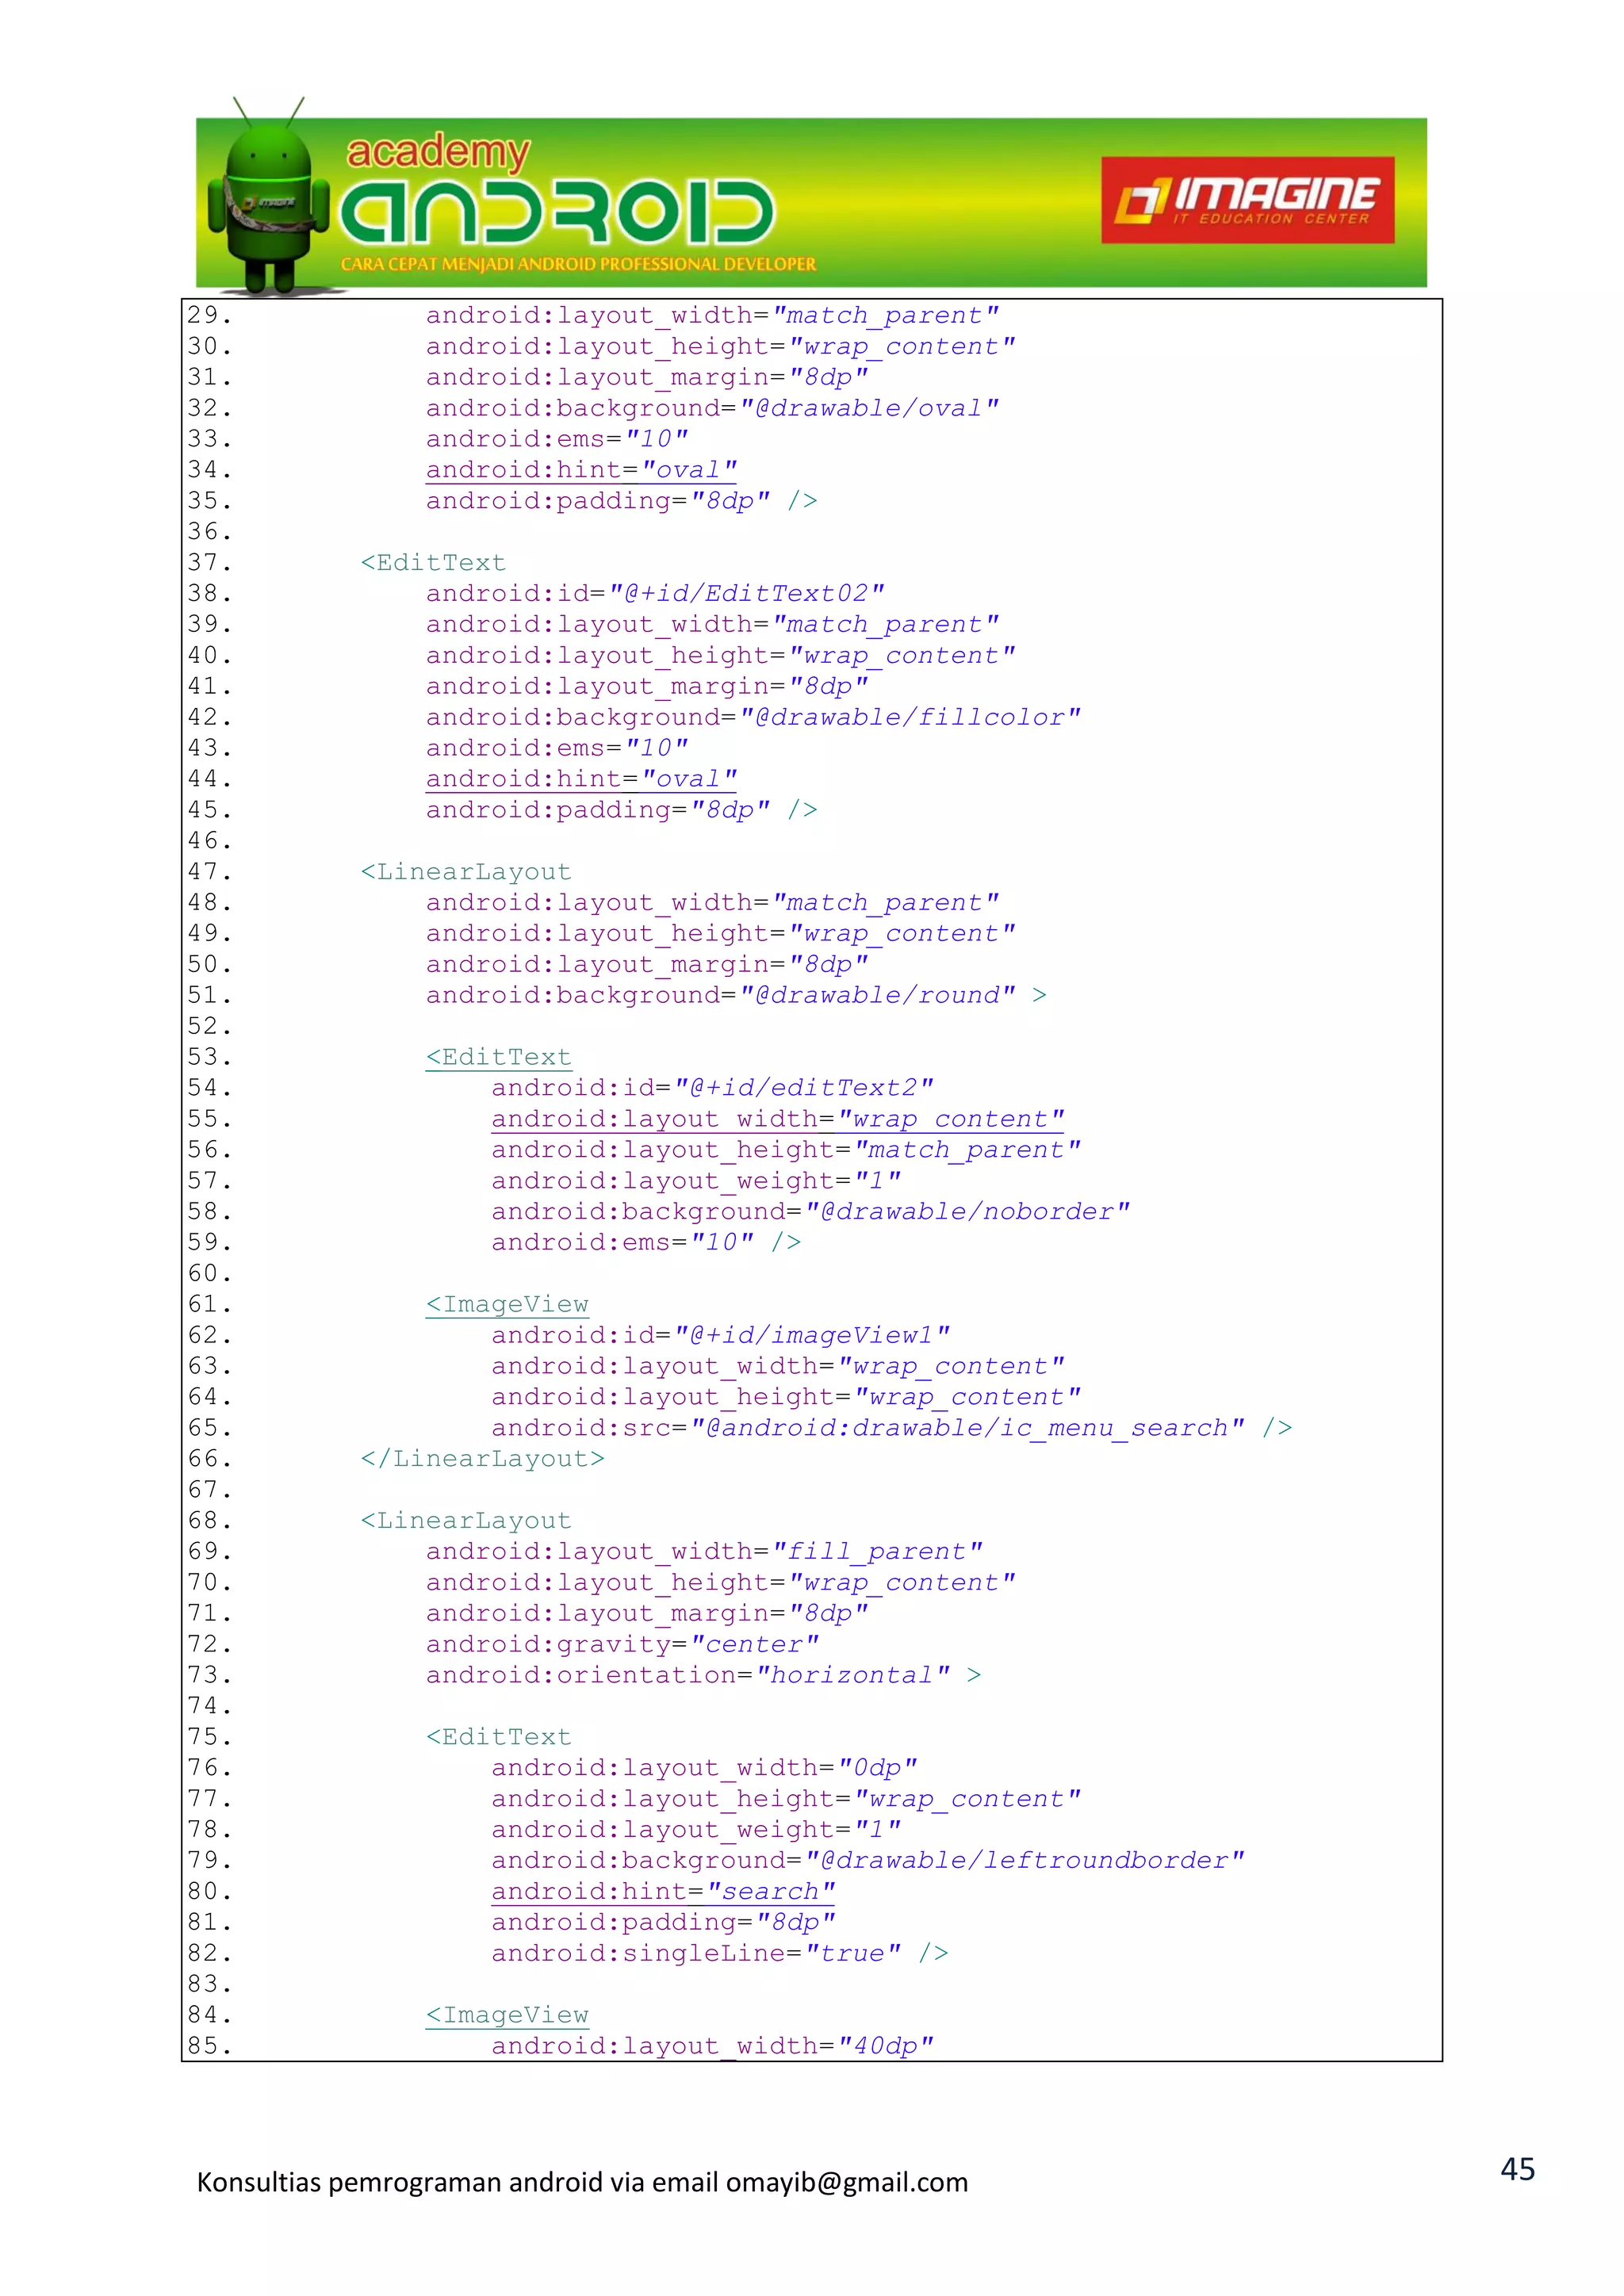Click android:layout_weight="1" on line 57

(696, 1181)
